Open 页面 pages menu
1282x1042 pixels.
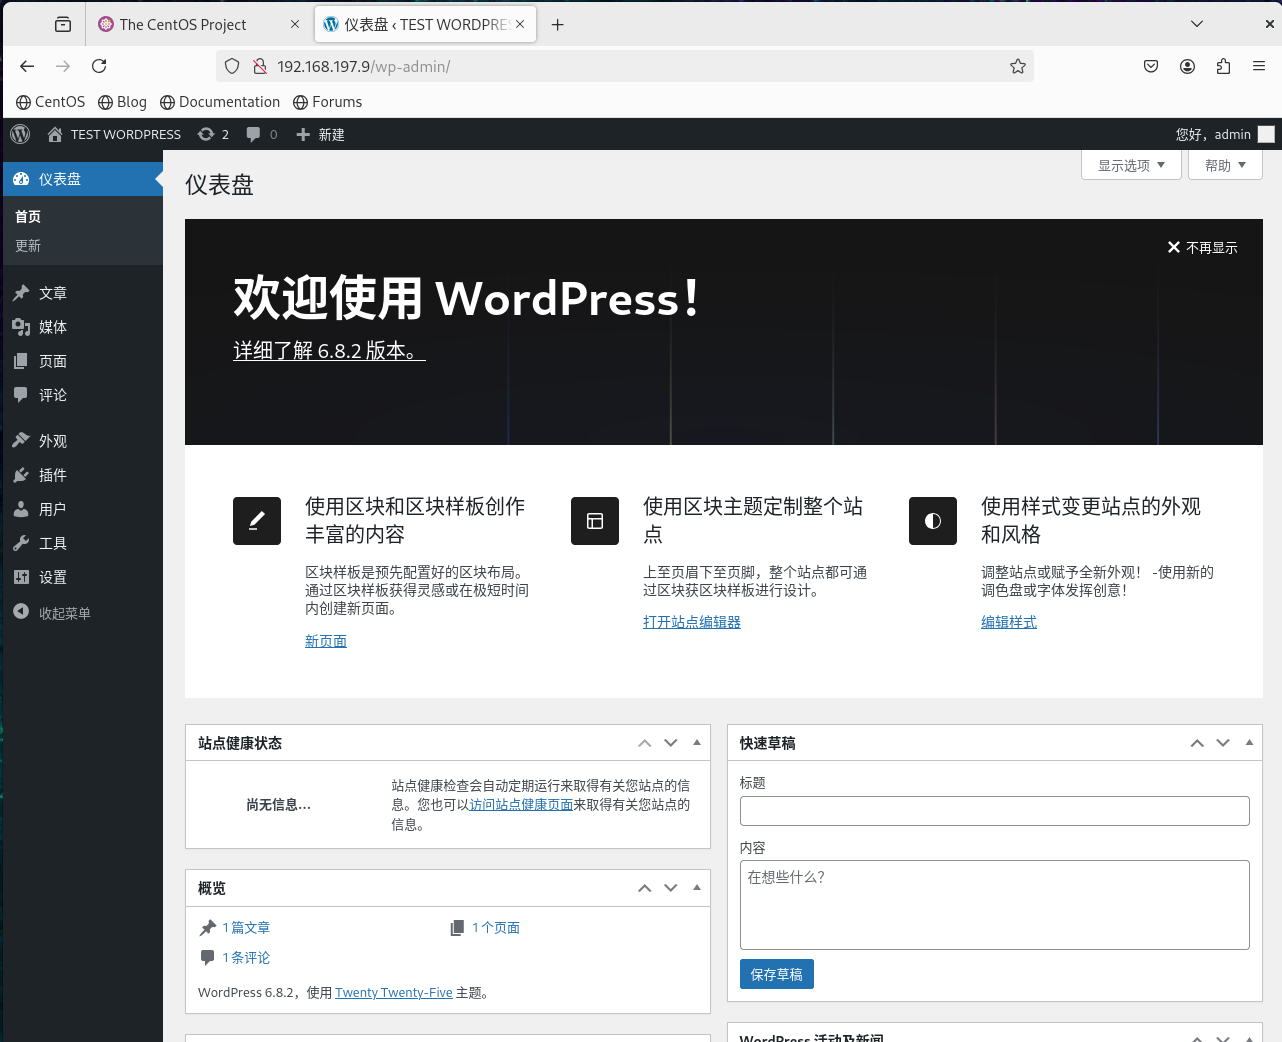(x=82, y=361)
